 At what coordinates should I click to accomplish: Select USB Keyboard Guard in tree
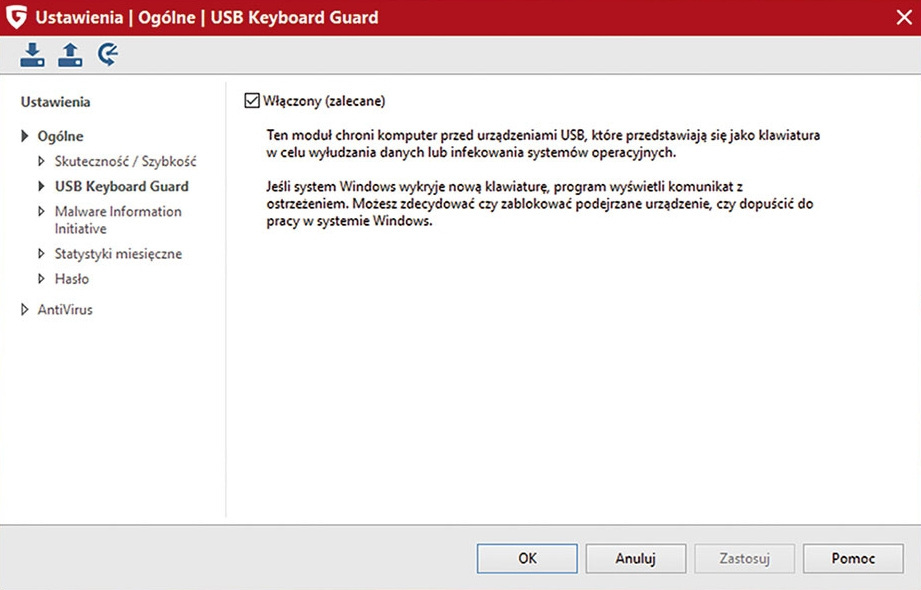pyautogui.click(x=121, y=186)
